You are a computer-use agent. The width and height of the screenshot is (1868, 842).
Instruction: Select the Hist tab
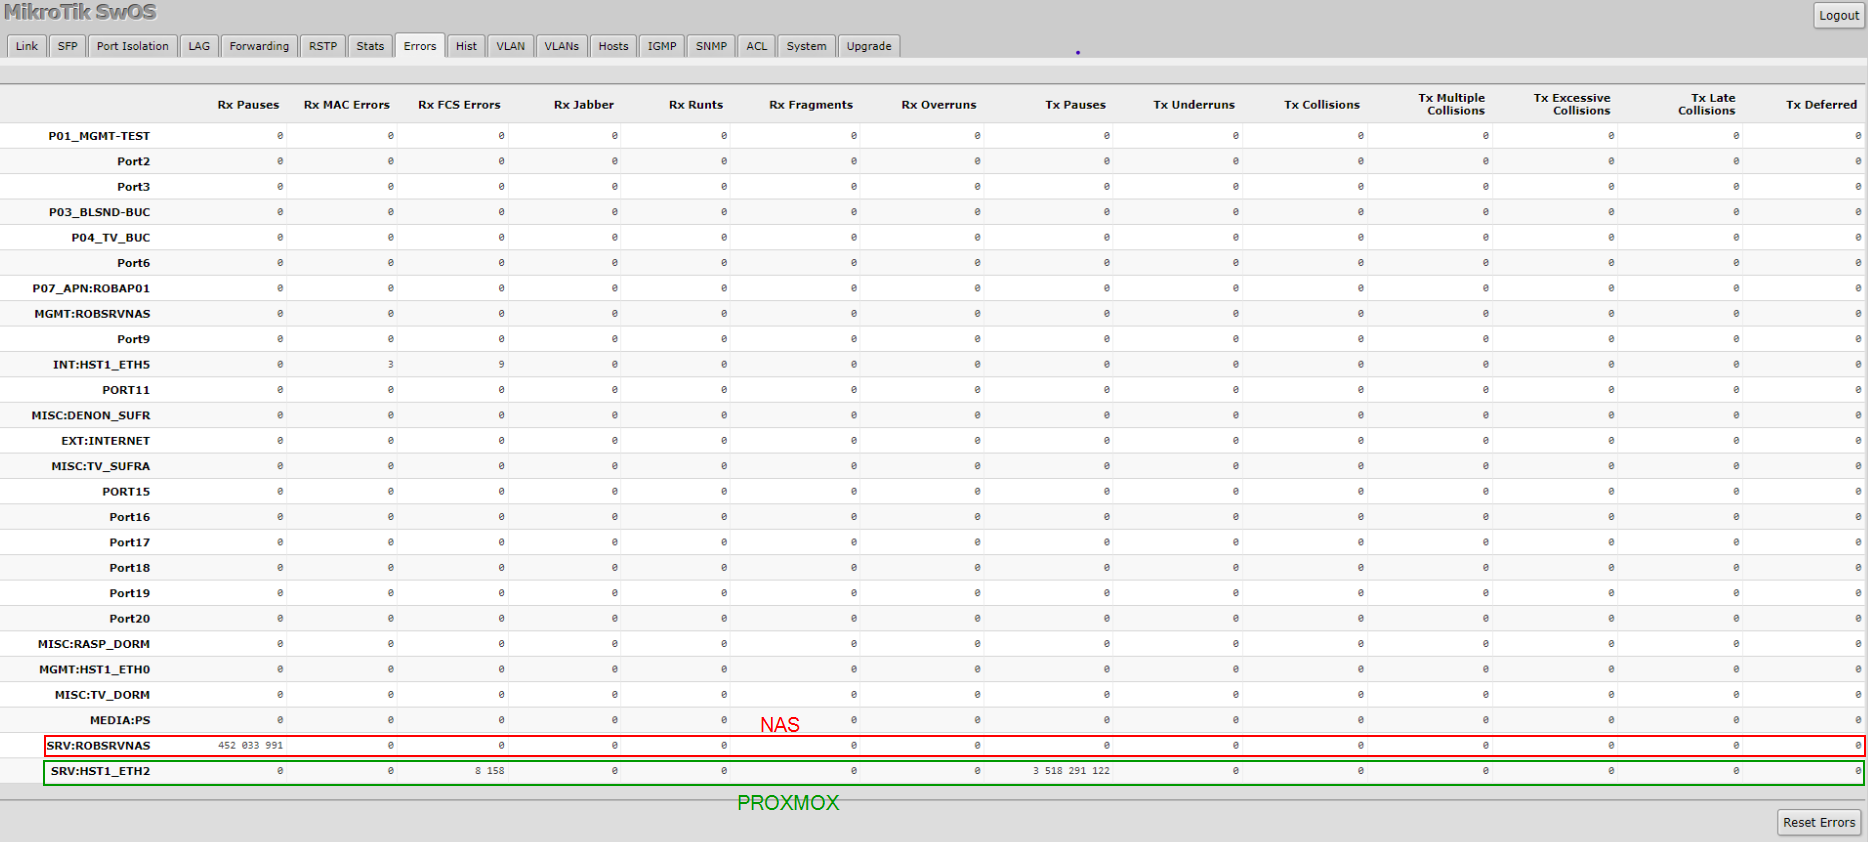point(466,46)
